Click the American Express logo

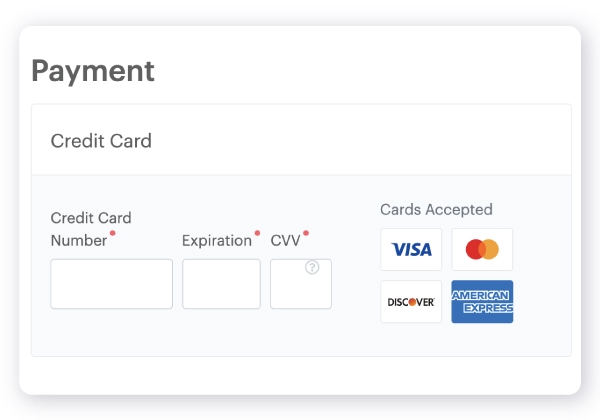pyautogui.click(x=482, y=301)
